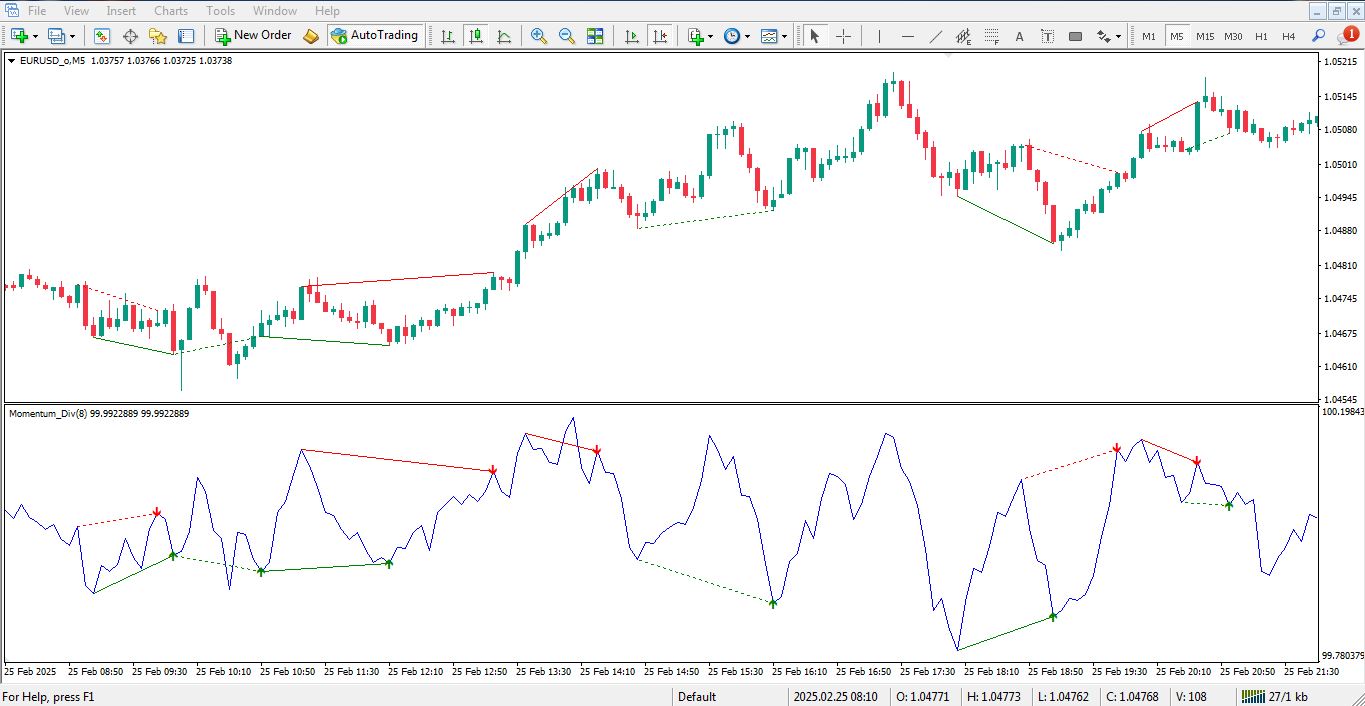
Task: Expand the Profiles dropdown arrow
Action: coord(71,36)
